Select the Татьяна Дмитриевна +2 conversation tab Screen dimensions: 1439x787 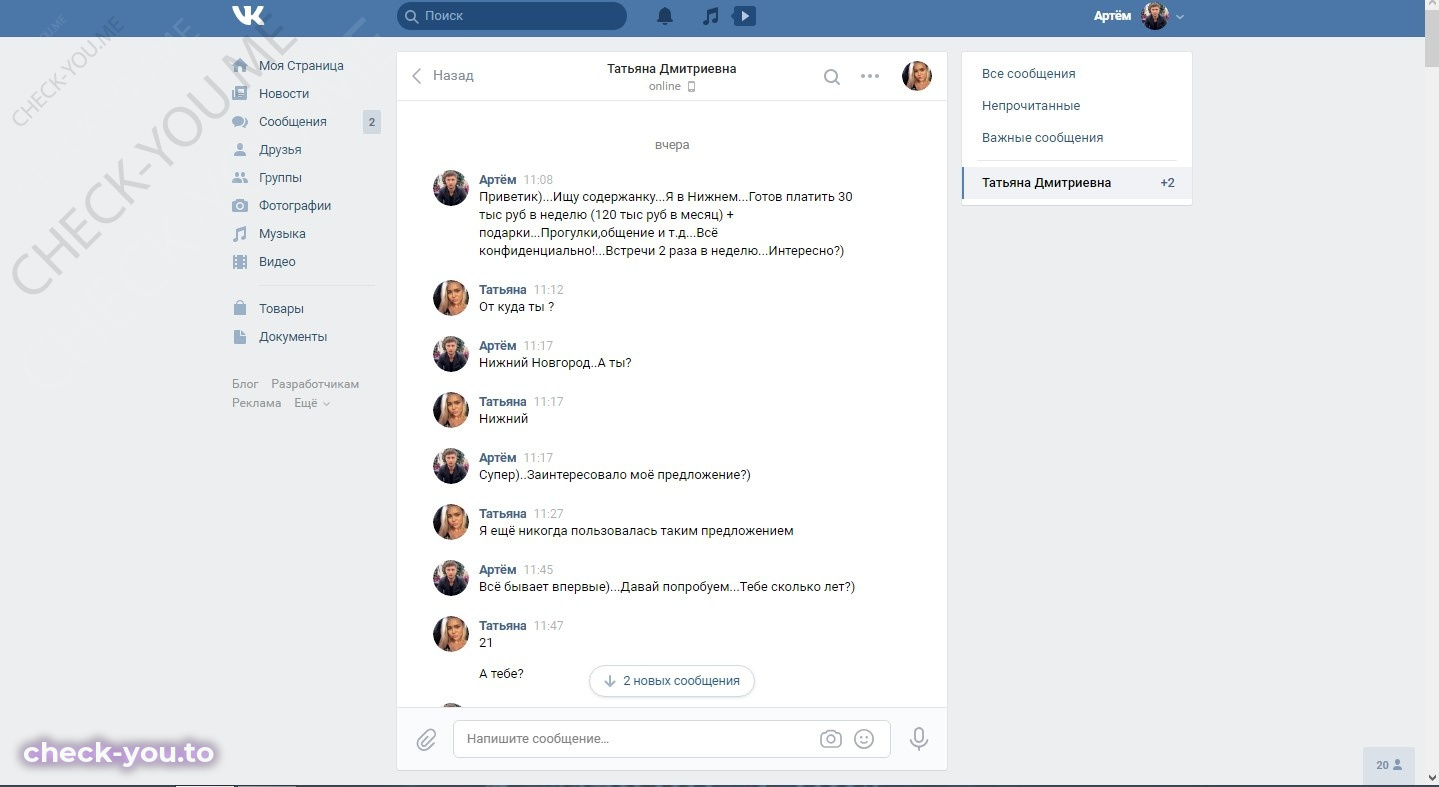[x=1077, y=183]
